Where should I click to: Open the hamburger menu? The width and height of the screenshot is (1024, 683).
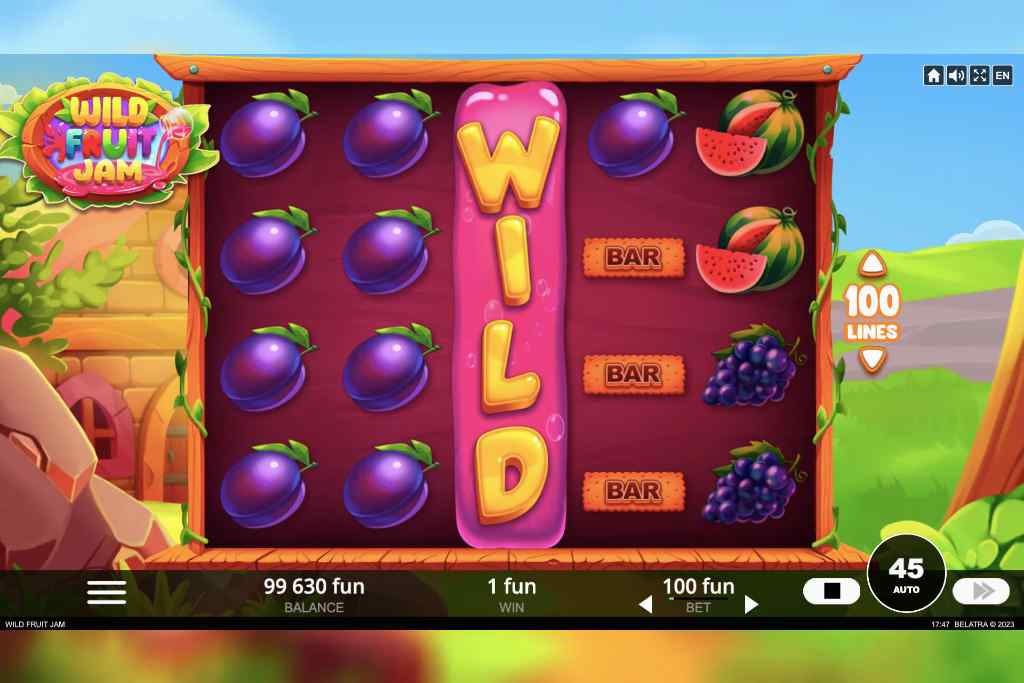tap(106, 592)
